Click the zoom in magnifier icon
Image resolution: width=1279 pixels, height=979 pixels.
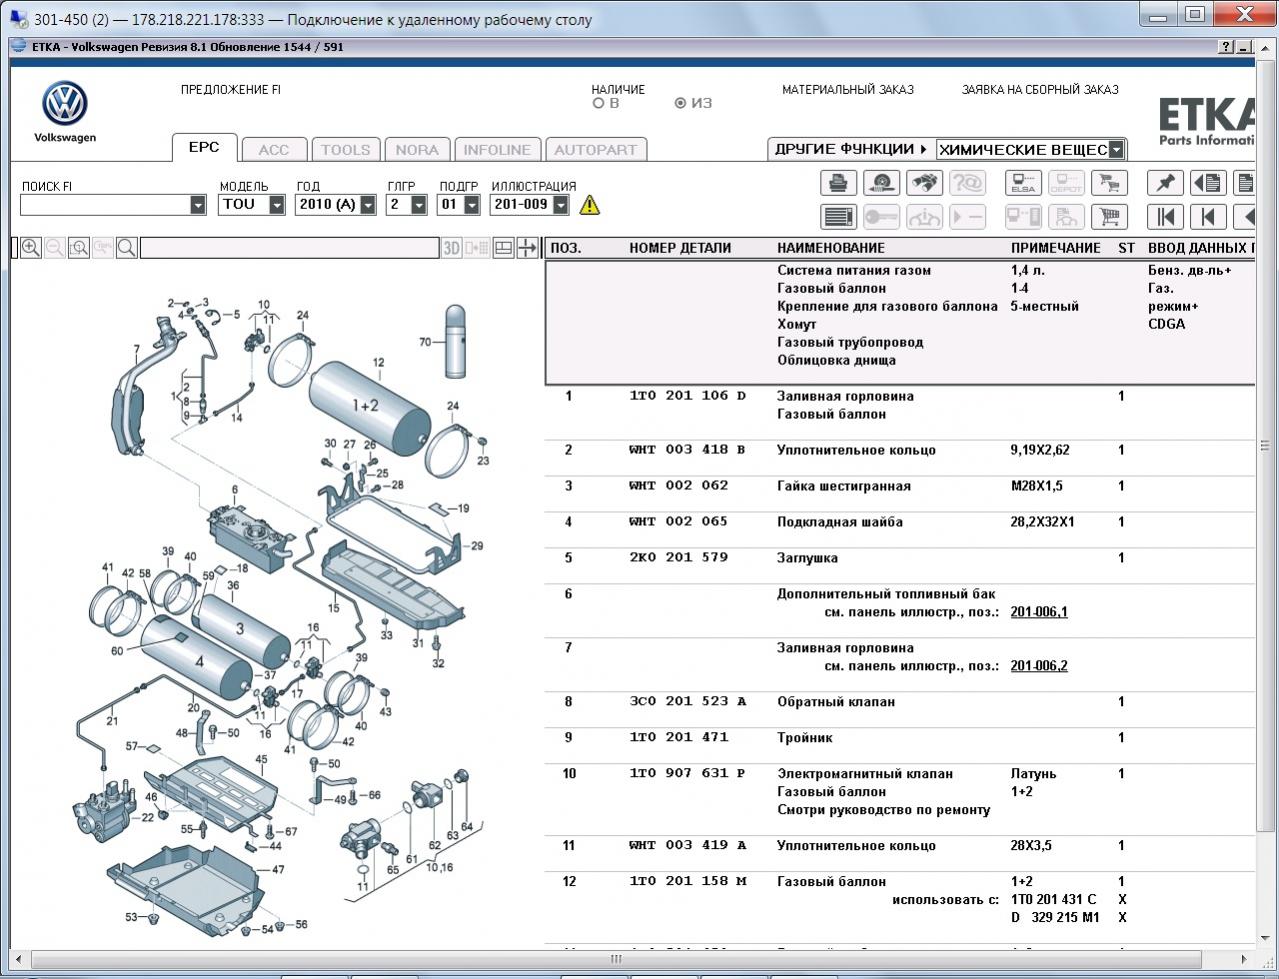(31, 248)
